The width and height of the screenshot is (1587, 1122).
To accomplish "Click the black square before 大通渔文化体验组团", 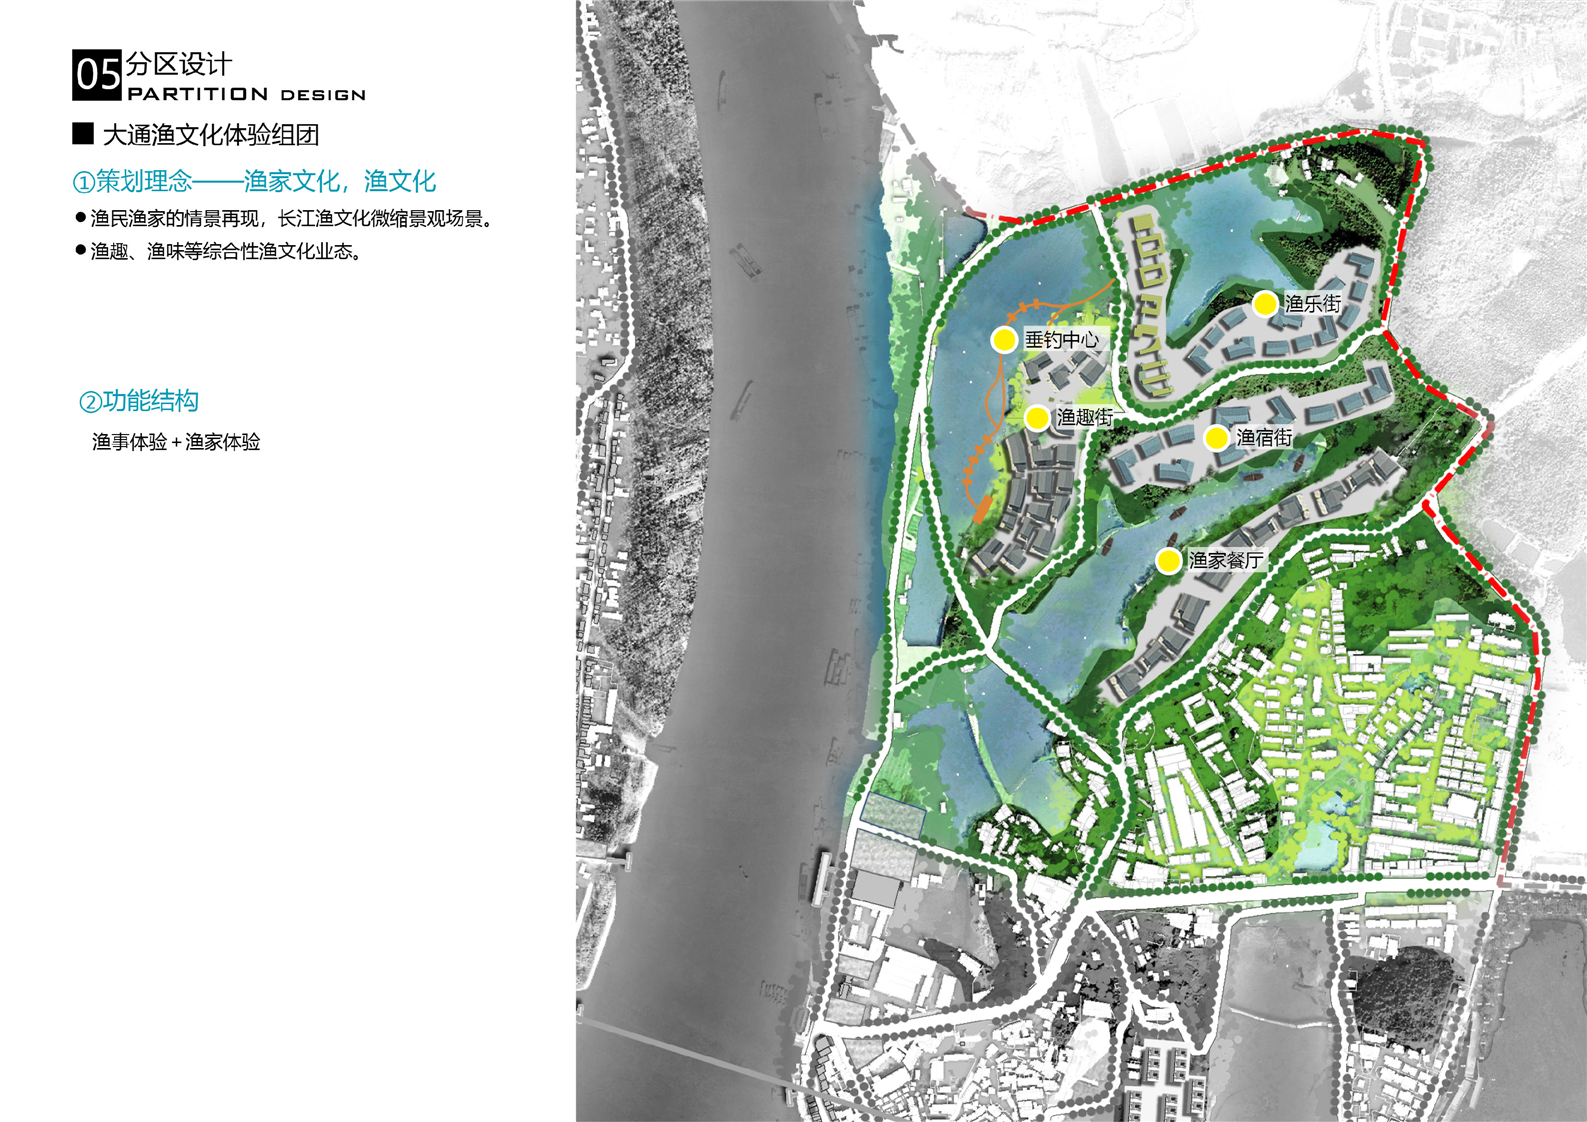I will (83, 134).
